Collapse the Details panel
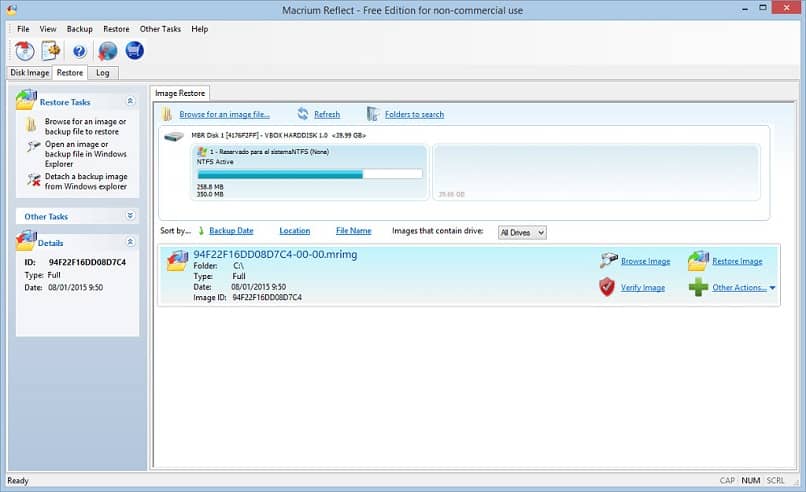This screenshot has height=492, width=806. click(x=131, y=242)
